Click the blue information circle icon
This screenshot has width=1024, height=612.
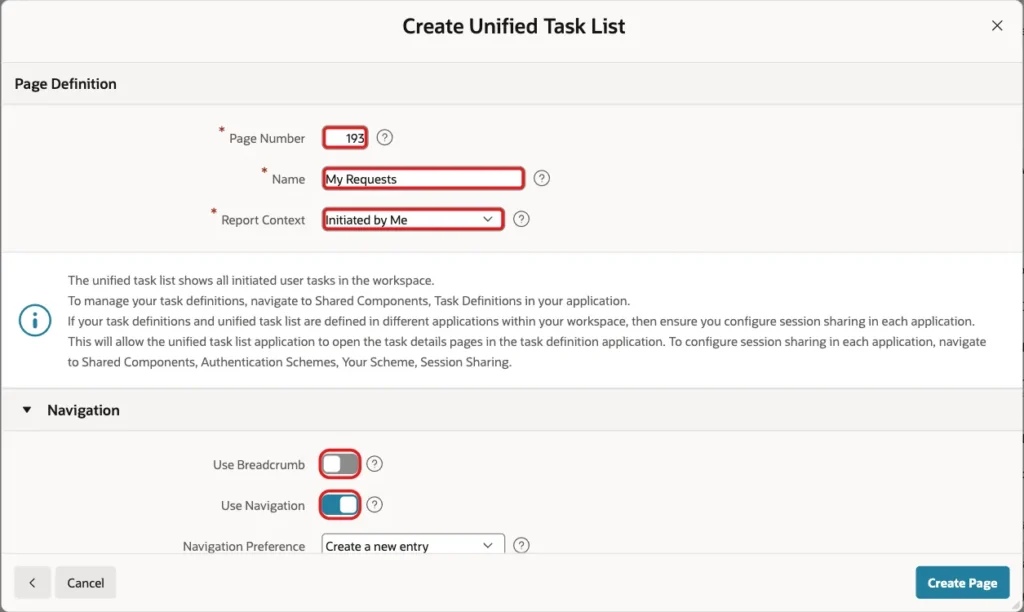point(35,320)
